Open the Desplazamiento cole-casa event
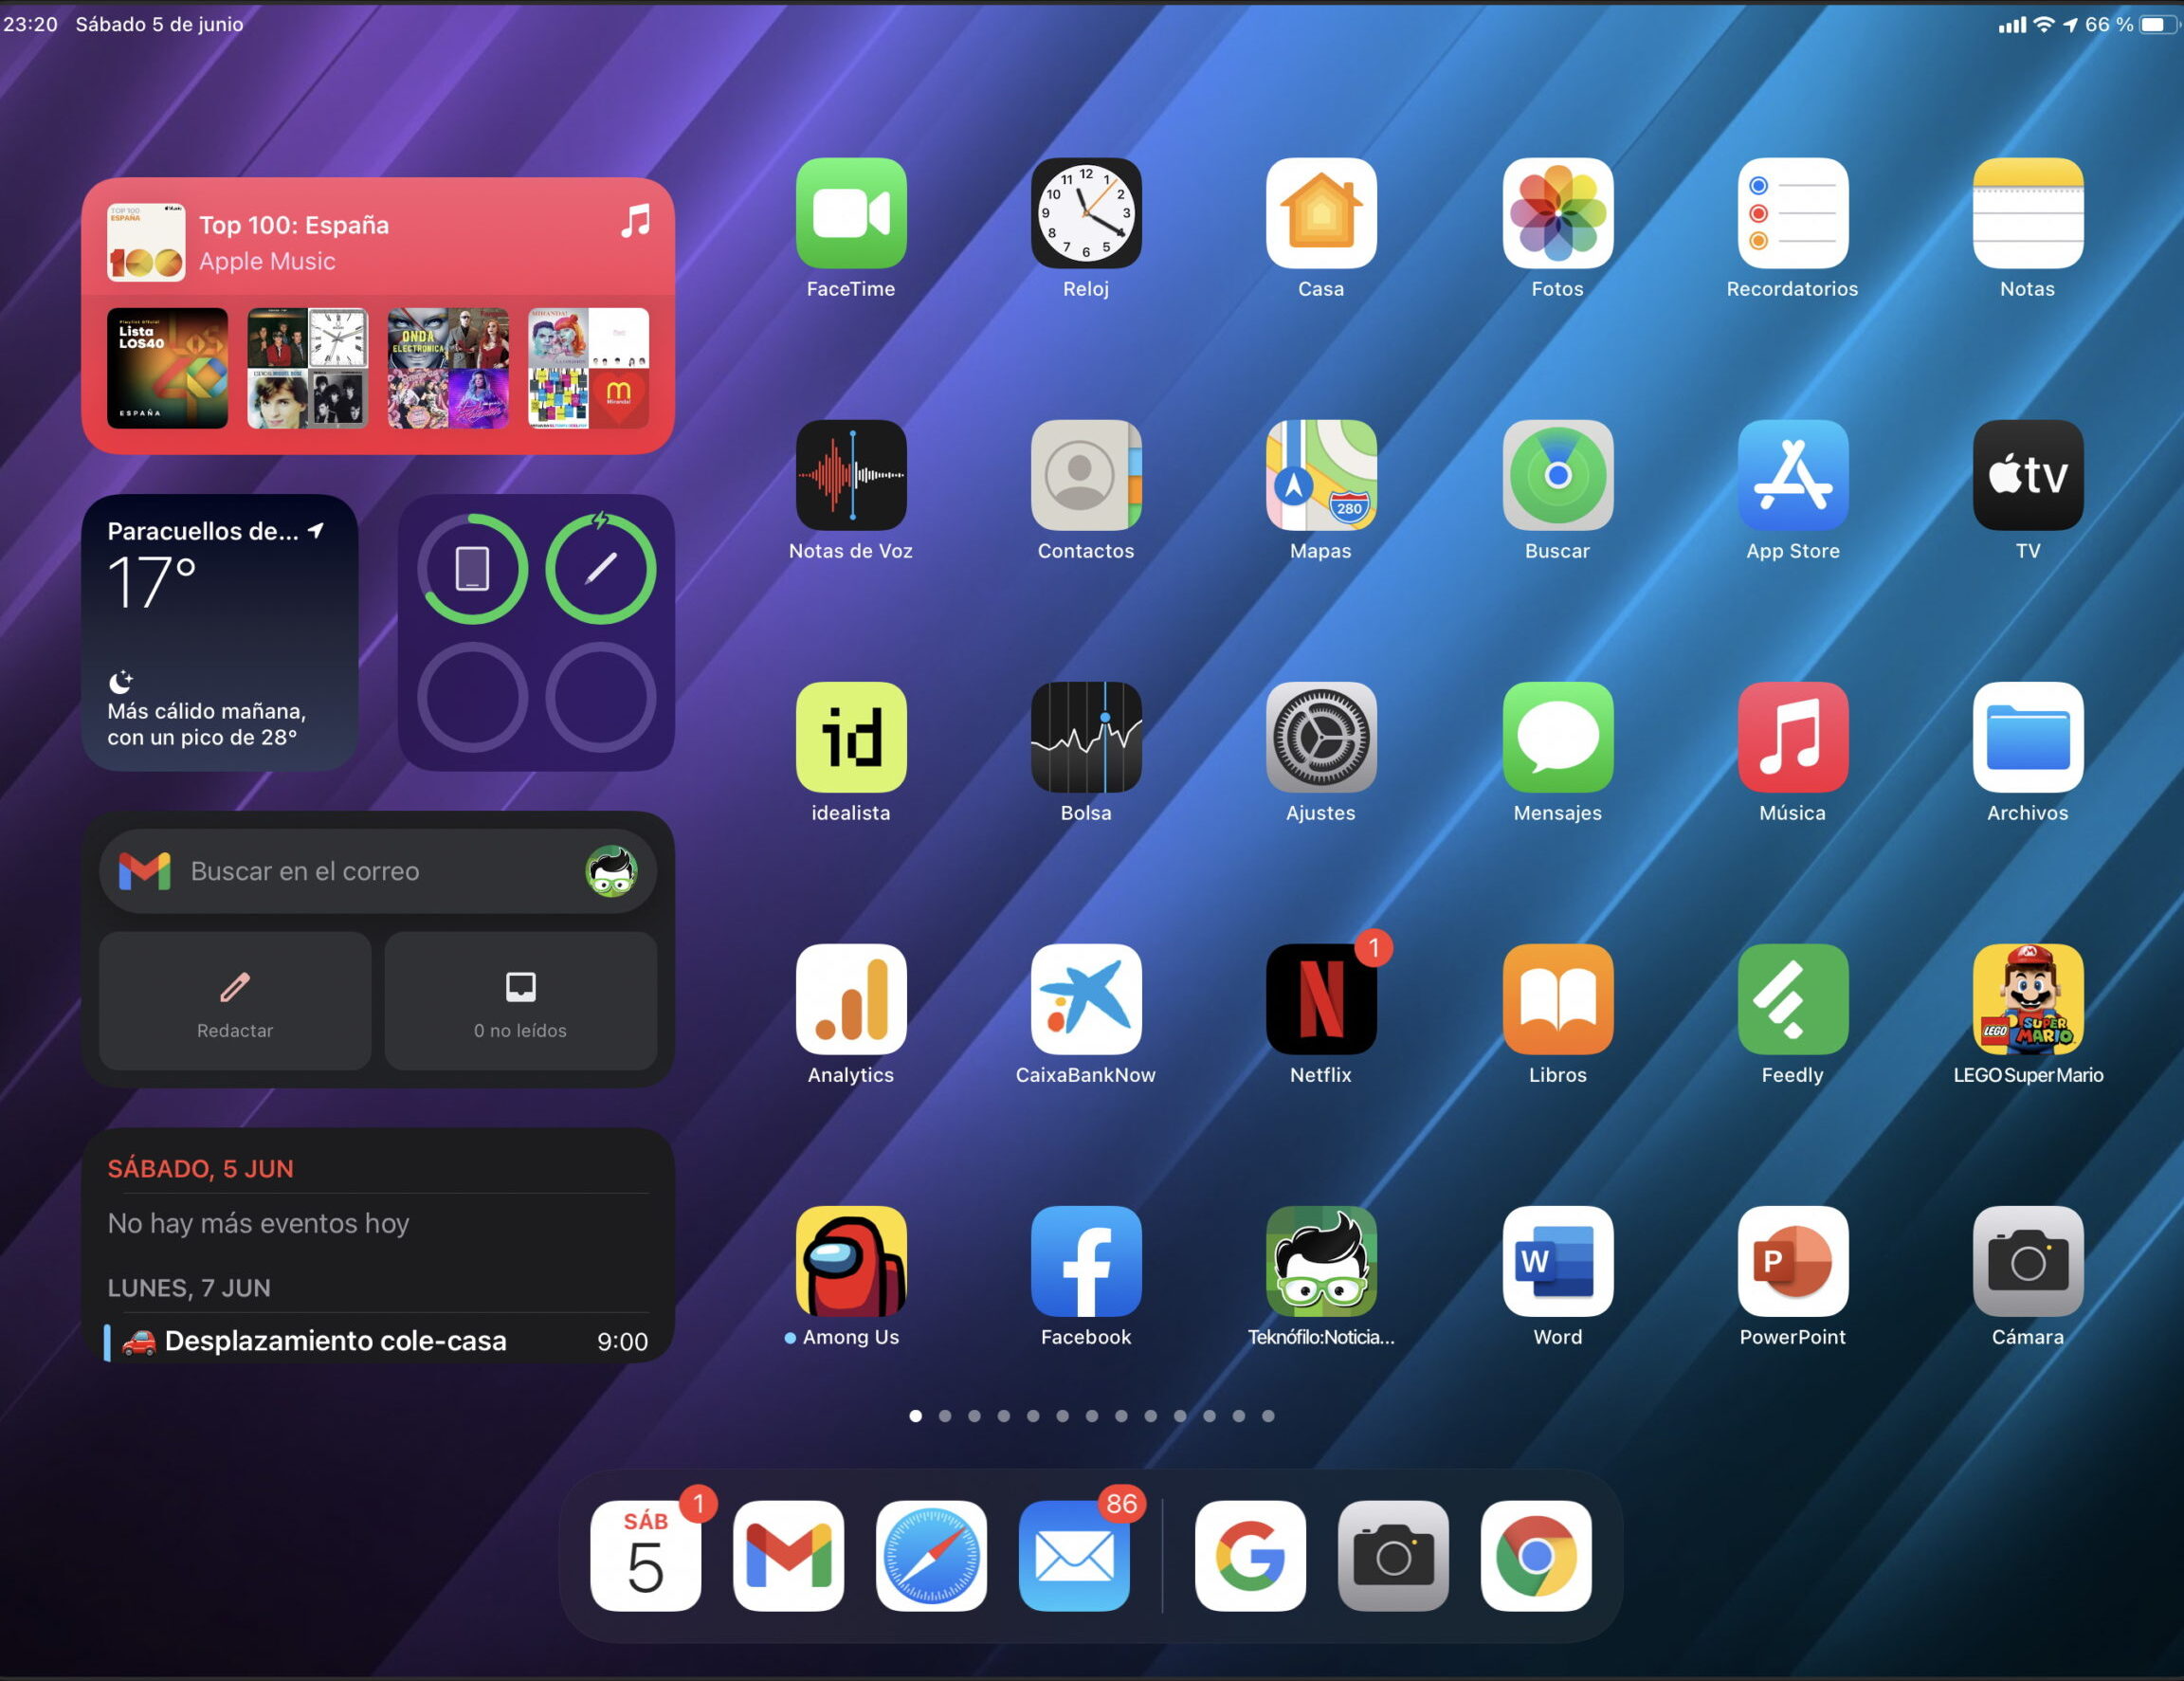Screen dimensions: 2184x1681 click(x=378, y=1341)
